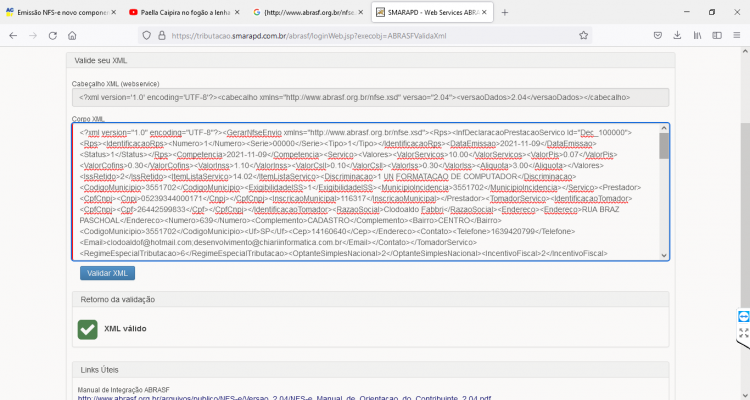Open the ABRASF manual PDF link
This screenshot has width=750, height=400.
[285, 398]
